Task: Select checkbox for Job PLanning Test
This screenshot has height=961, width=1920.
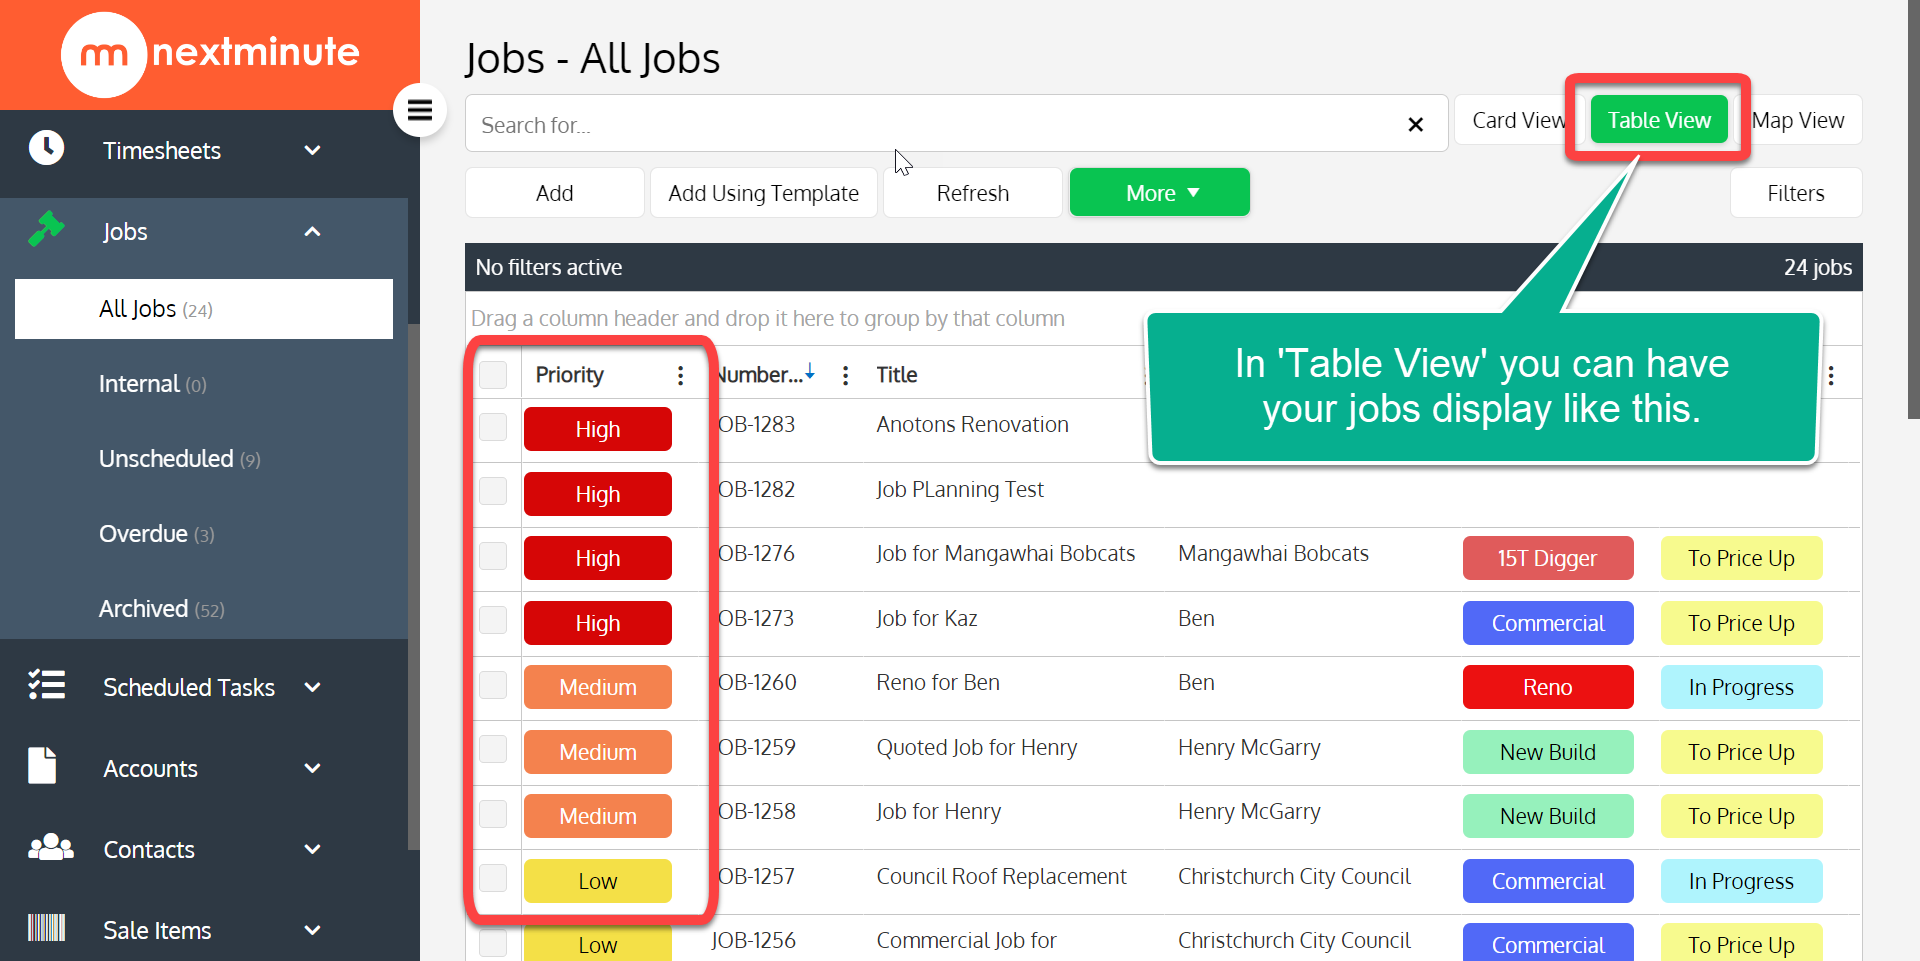Action: point(493,491)
